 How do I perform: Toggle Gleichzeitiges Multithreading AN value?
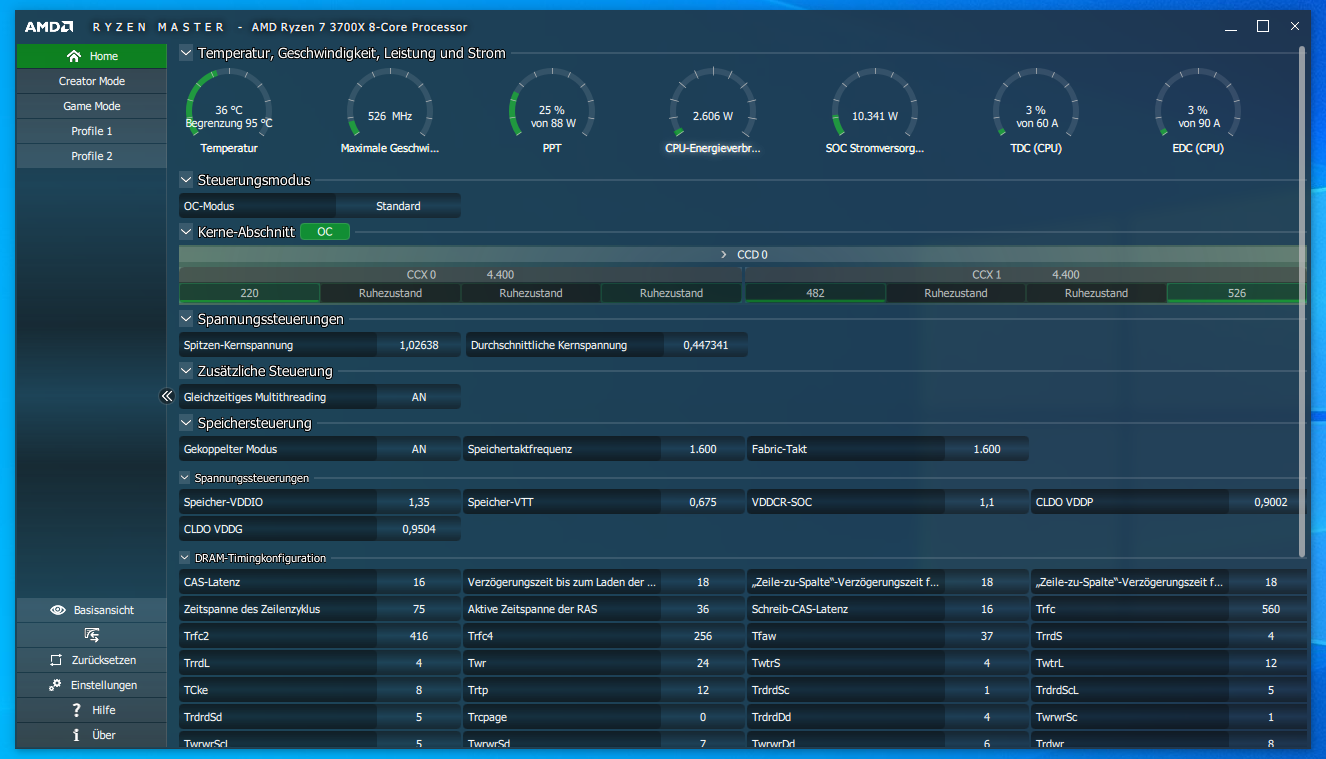(x=419, y=397)
